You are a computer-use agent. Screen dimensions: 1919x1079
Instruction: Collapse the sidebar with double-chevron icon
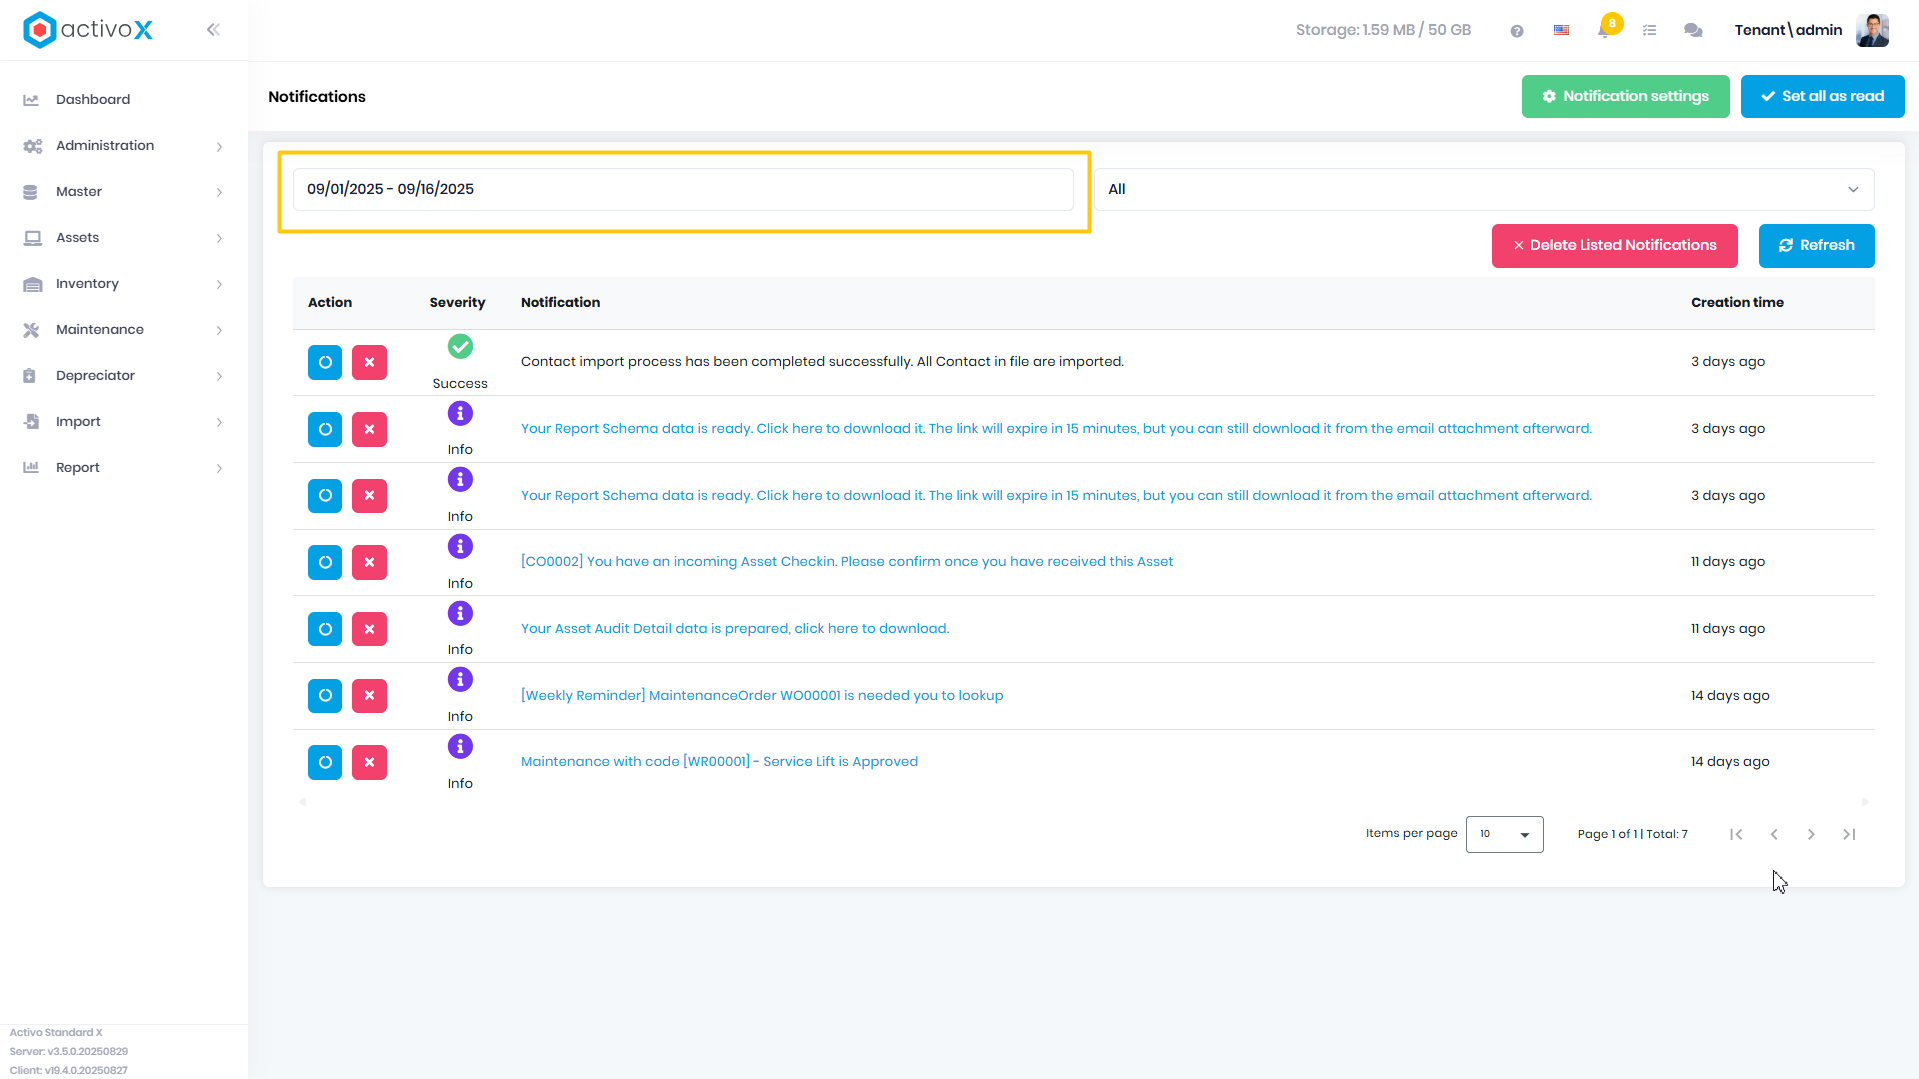[x=213, y=30]
